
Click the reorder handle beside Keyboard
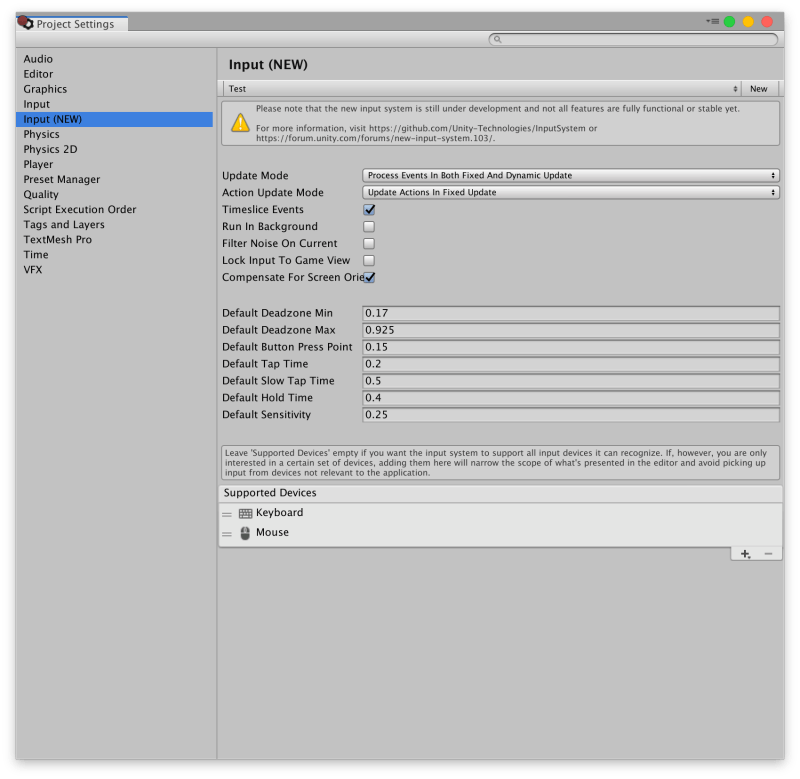click(x=227, y=512)
